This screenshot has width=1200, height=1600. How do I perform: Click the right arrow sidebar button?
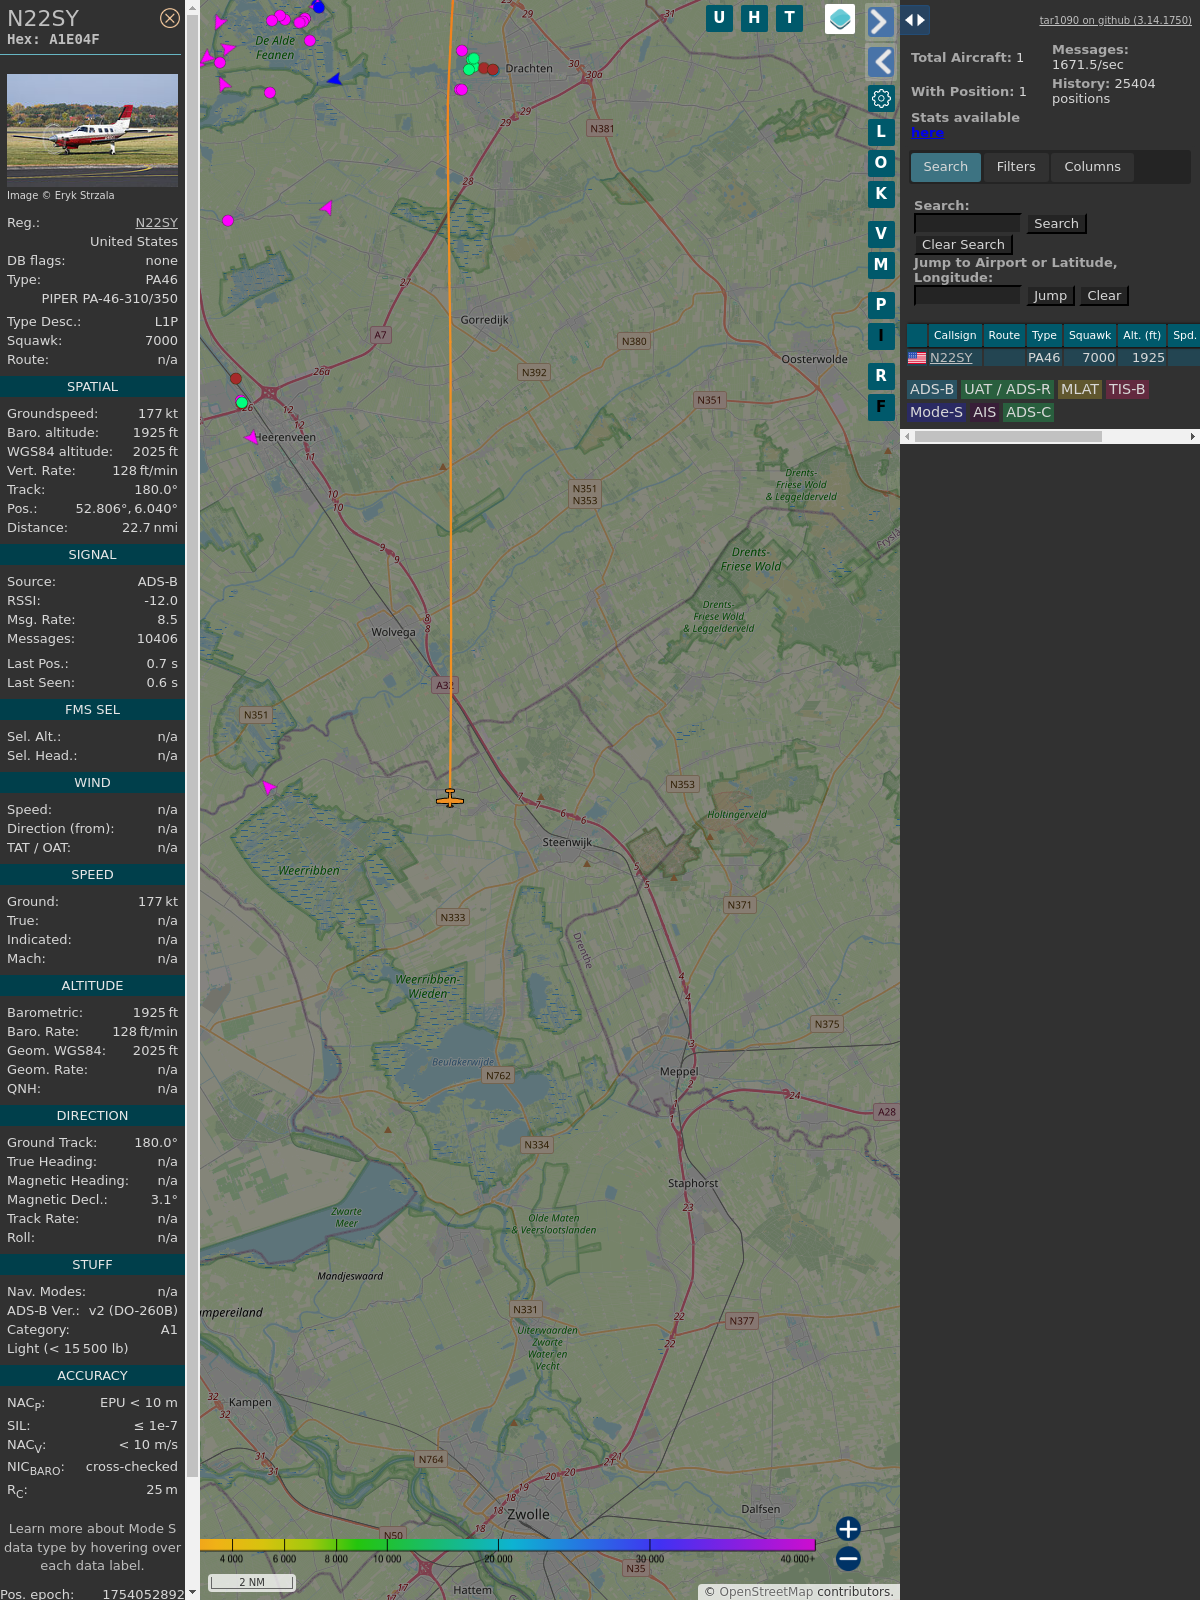click(x=880, y=21)
